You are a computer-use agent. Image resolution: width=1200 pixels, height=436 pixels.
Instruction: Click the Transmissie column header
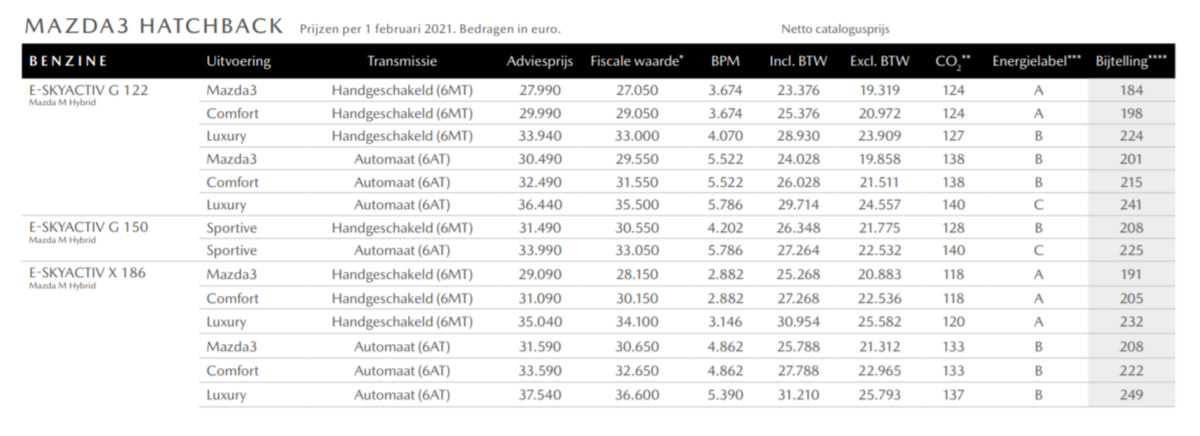point(402,62)
